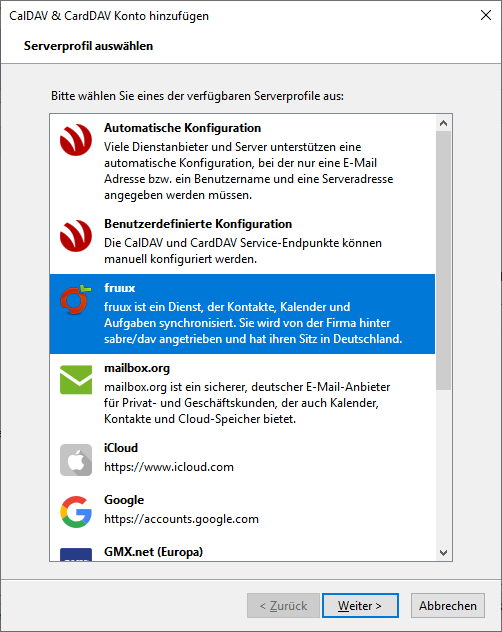Select the Automatische Konfiguration sabre icon
The width and height of the screenshot is (502, 632).
(76, 140)
